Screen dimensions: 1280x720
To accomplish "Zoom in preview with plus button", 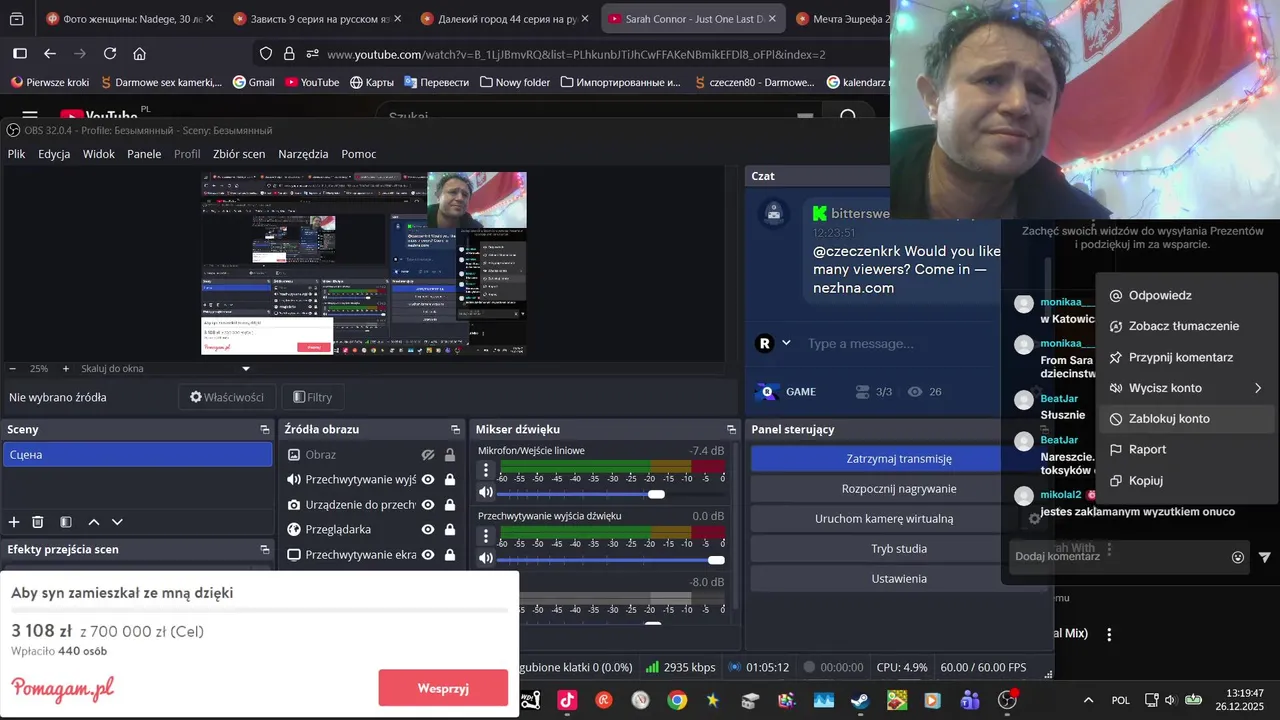I will coord(66,368).
